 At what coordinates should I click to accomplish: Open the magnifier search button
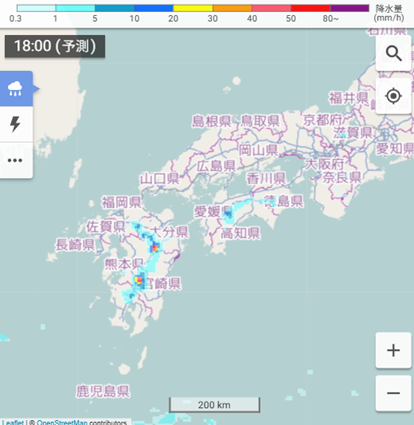pyautogui.click(x=393, y=53)
